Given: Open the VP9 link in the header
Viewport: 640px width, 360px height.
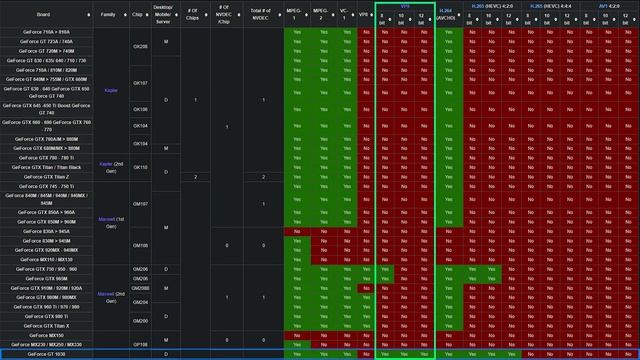Looking at the screenshot, I should (x=404, y=6).
